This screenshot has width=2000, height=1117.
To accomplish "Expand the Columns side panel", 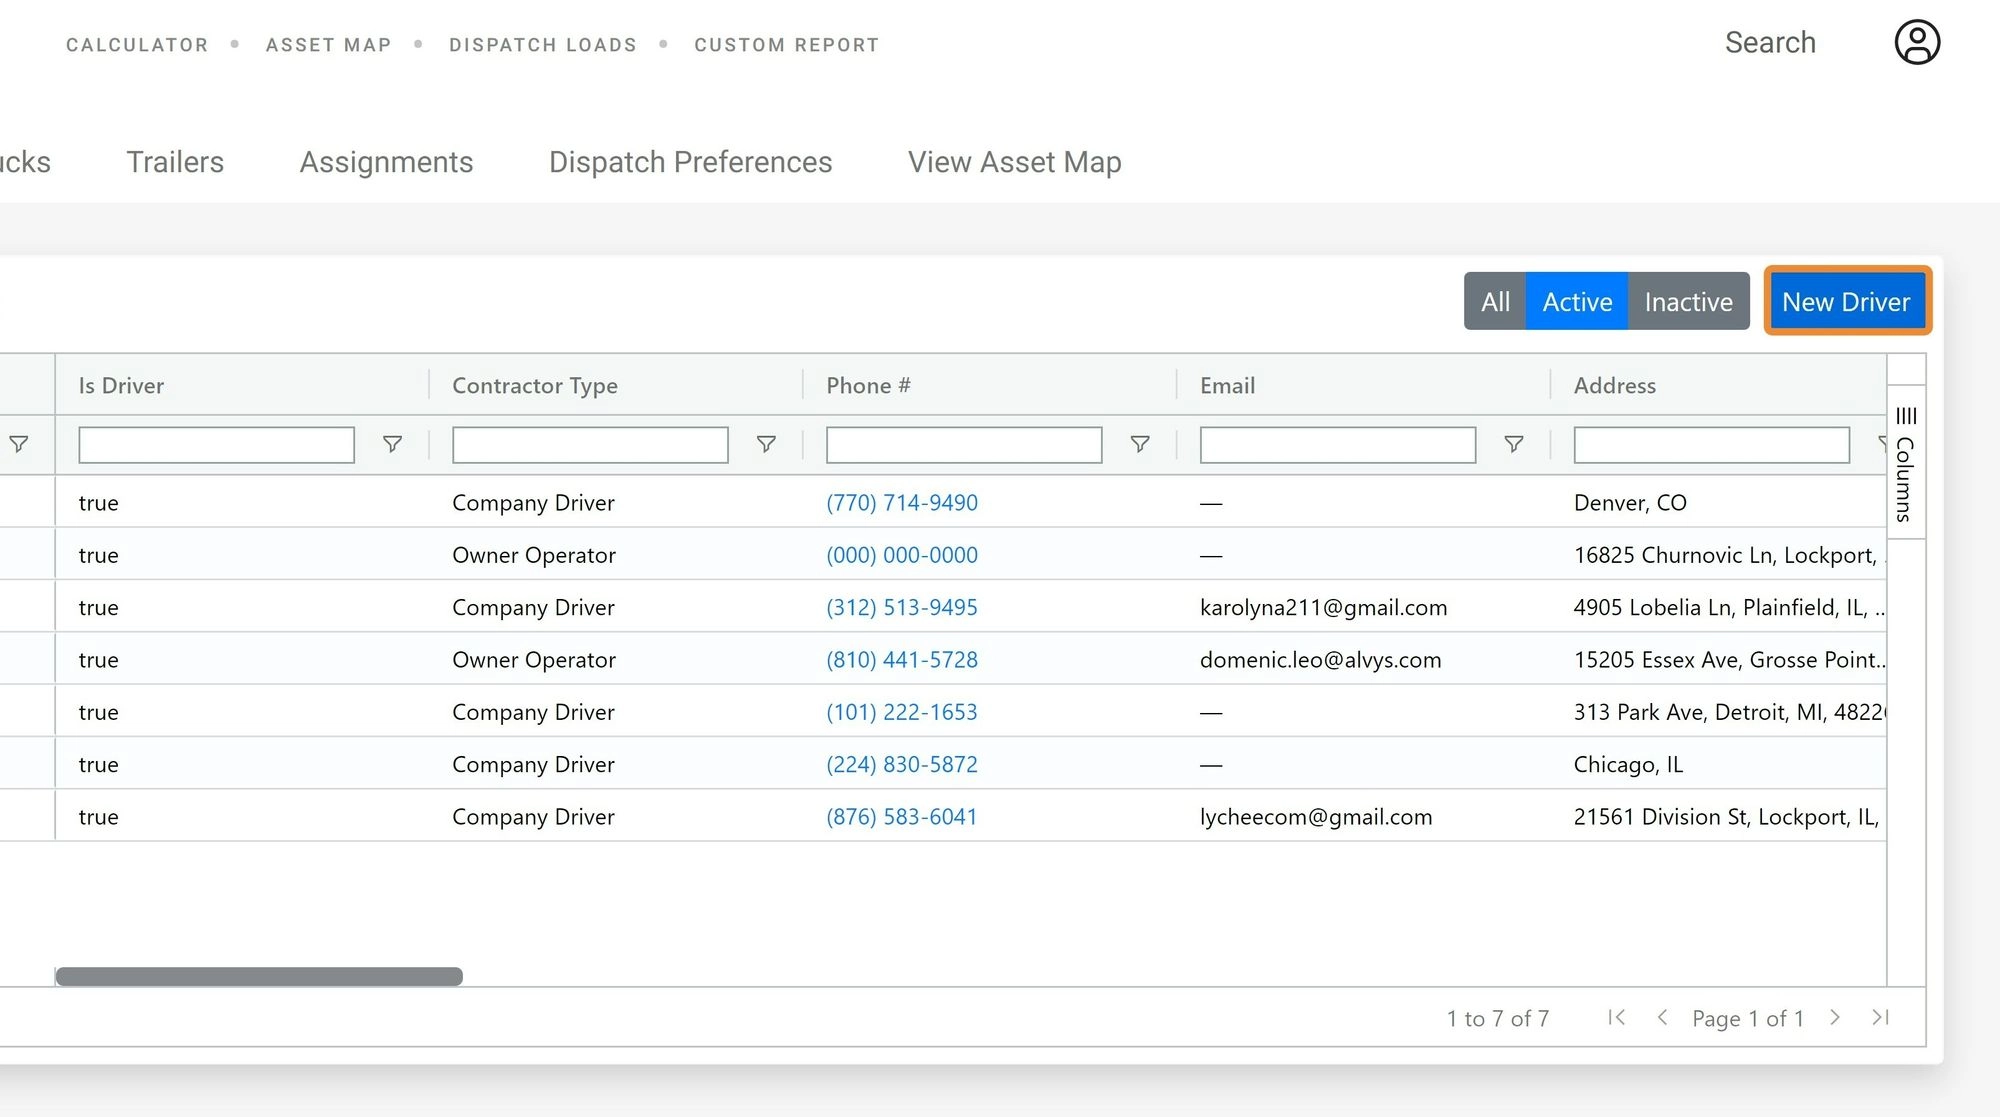I will pyautogui.click(x=1906, y=462).
